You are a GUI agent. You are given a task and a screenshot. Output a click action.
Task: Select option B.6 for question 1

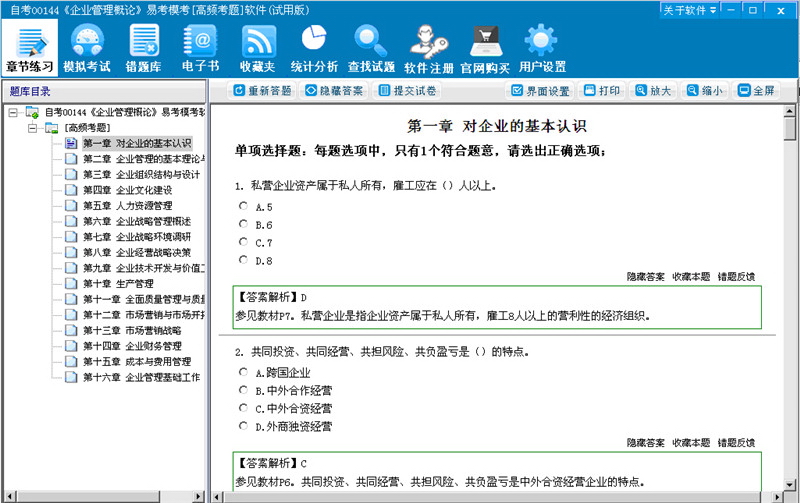pos(243,223)
